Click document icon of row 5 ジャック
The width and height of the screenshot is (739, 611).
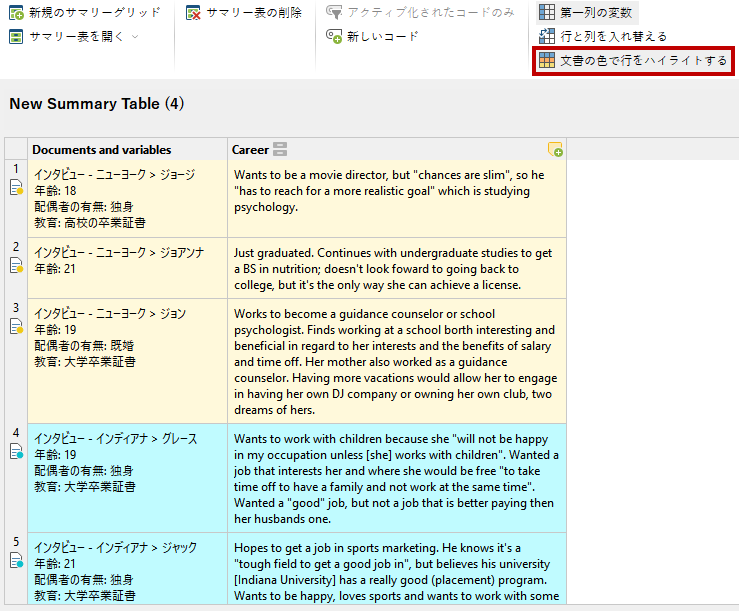click(16, 560)
